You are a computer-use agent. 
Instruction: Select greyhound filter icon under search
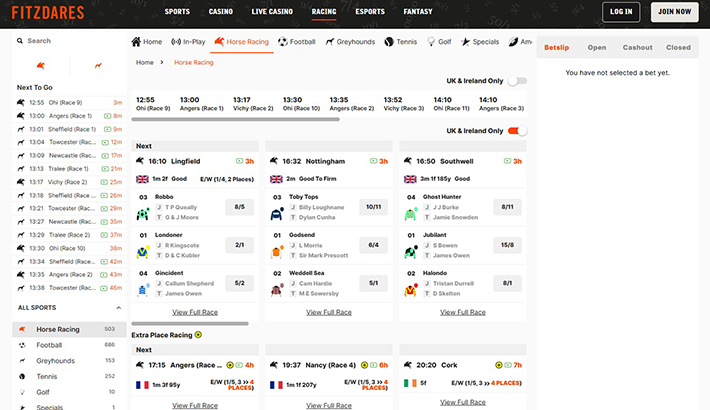98,66
